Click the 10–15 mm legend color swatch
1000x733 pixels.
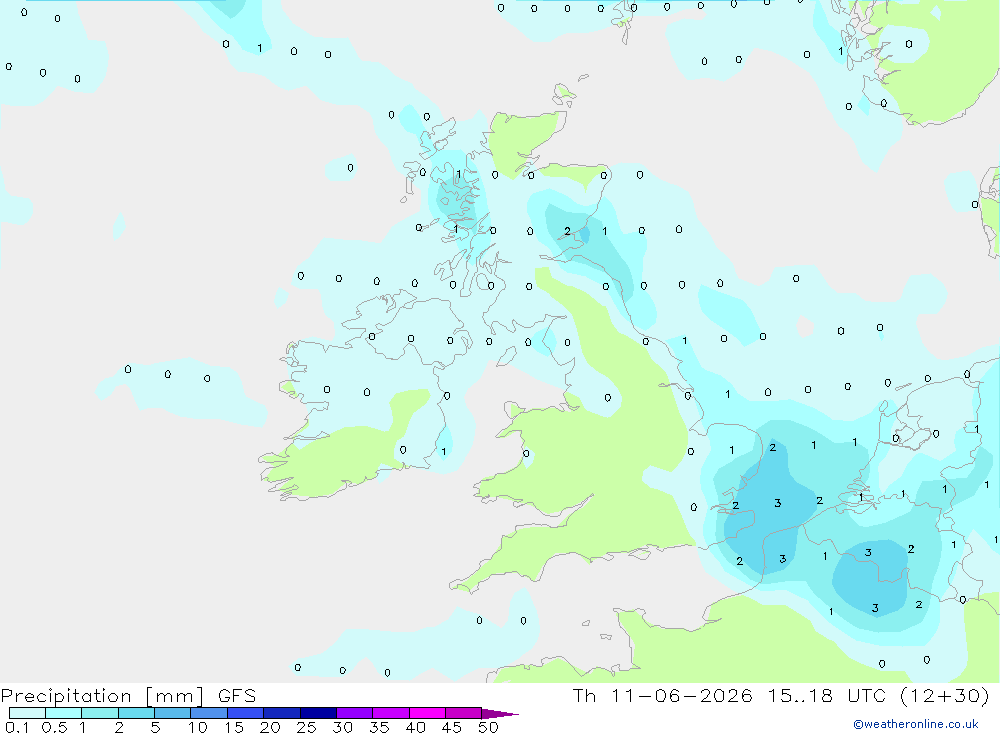pos(209,713)
